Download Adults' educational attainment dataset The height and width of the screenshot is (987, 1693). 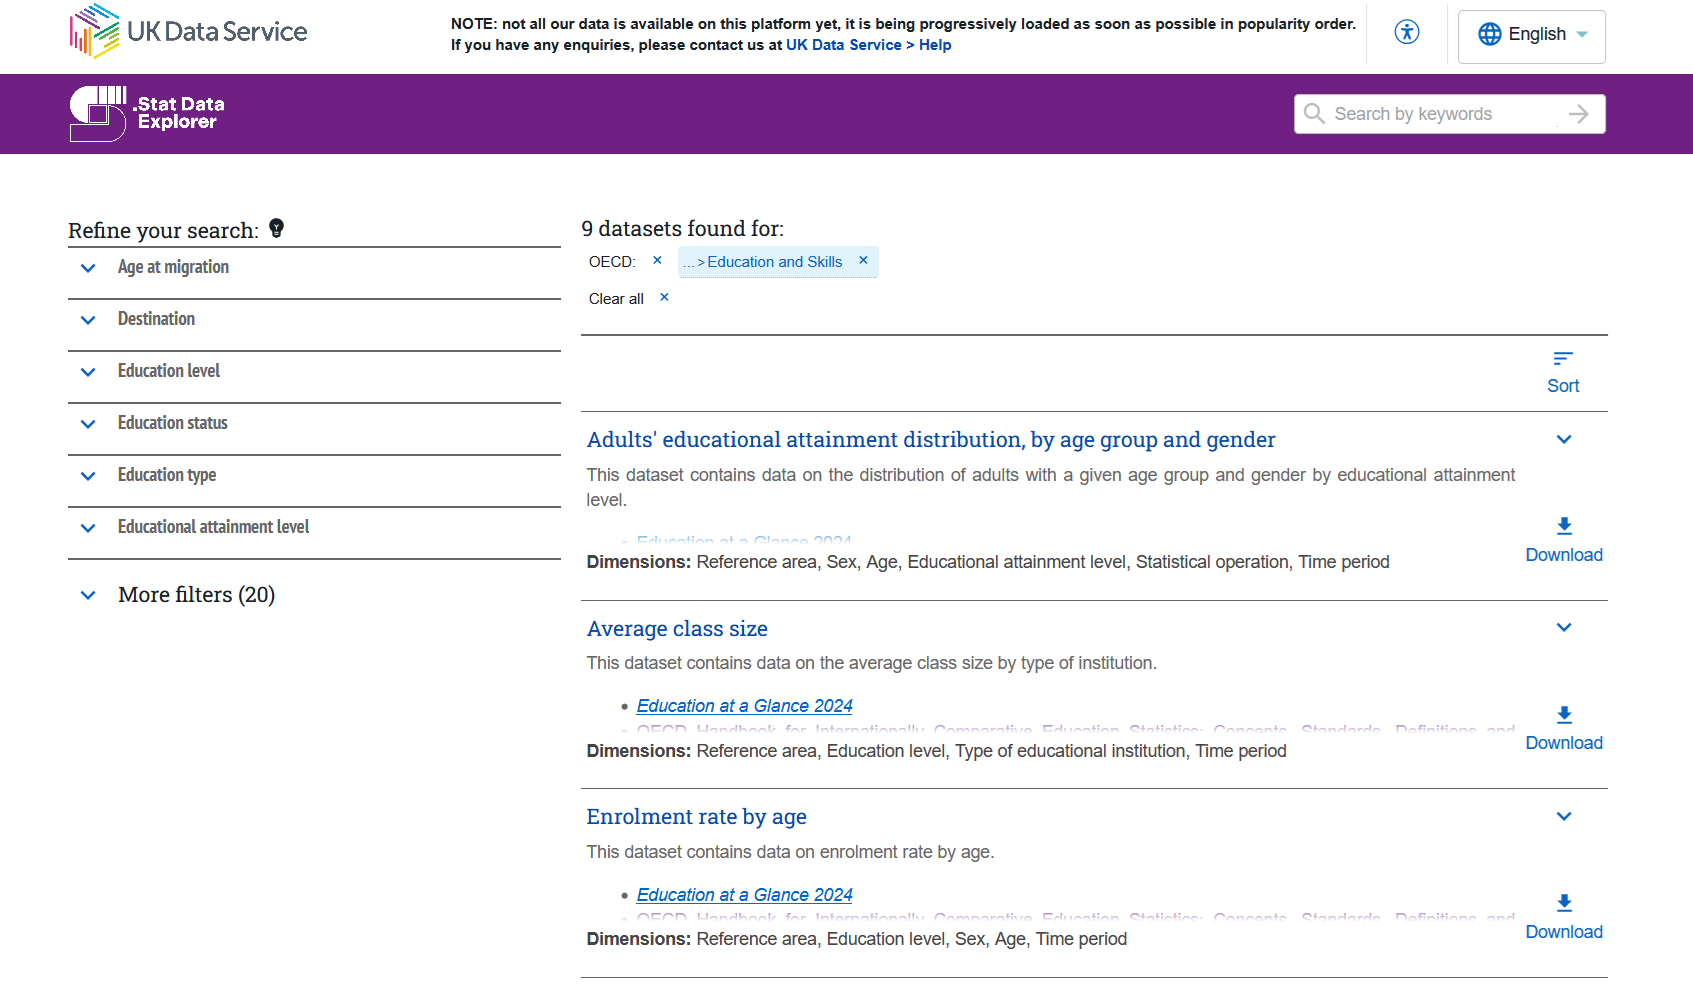1564,540
